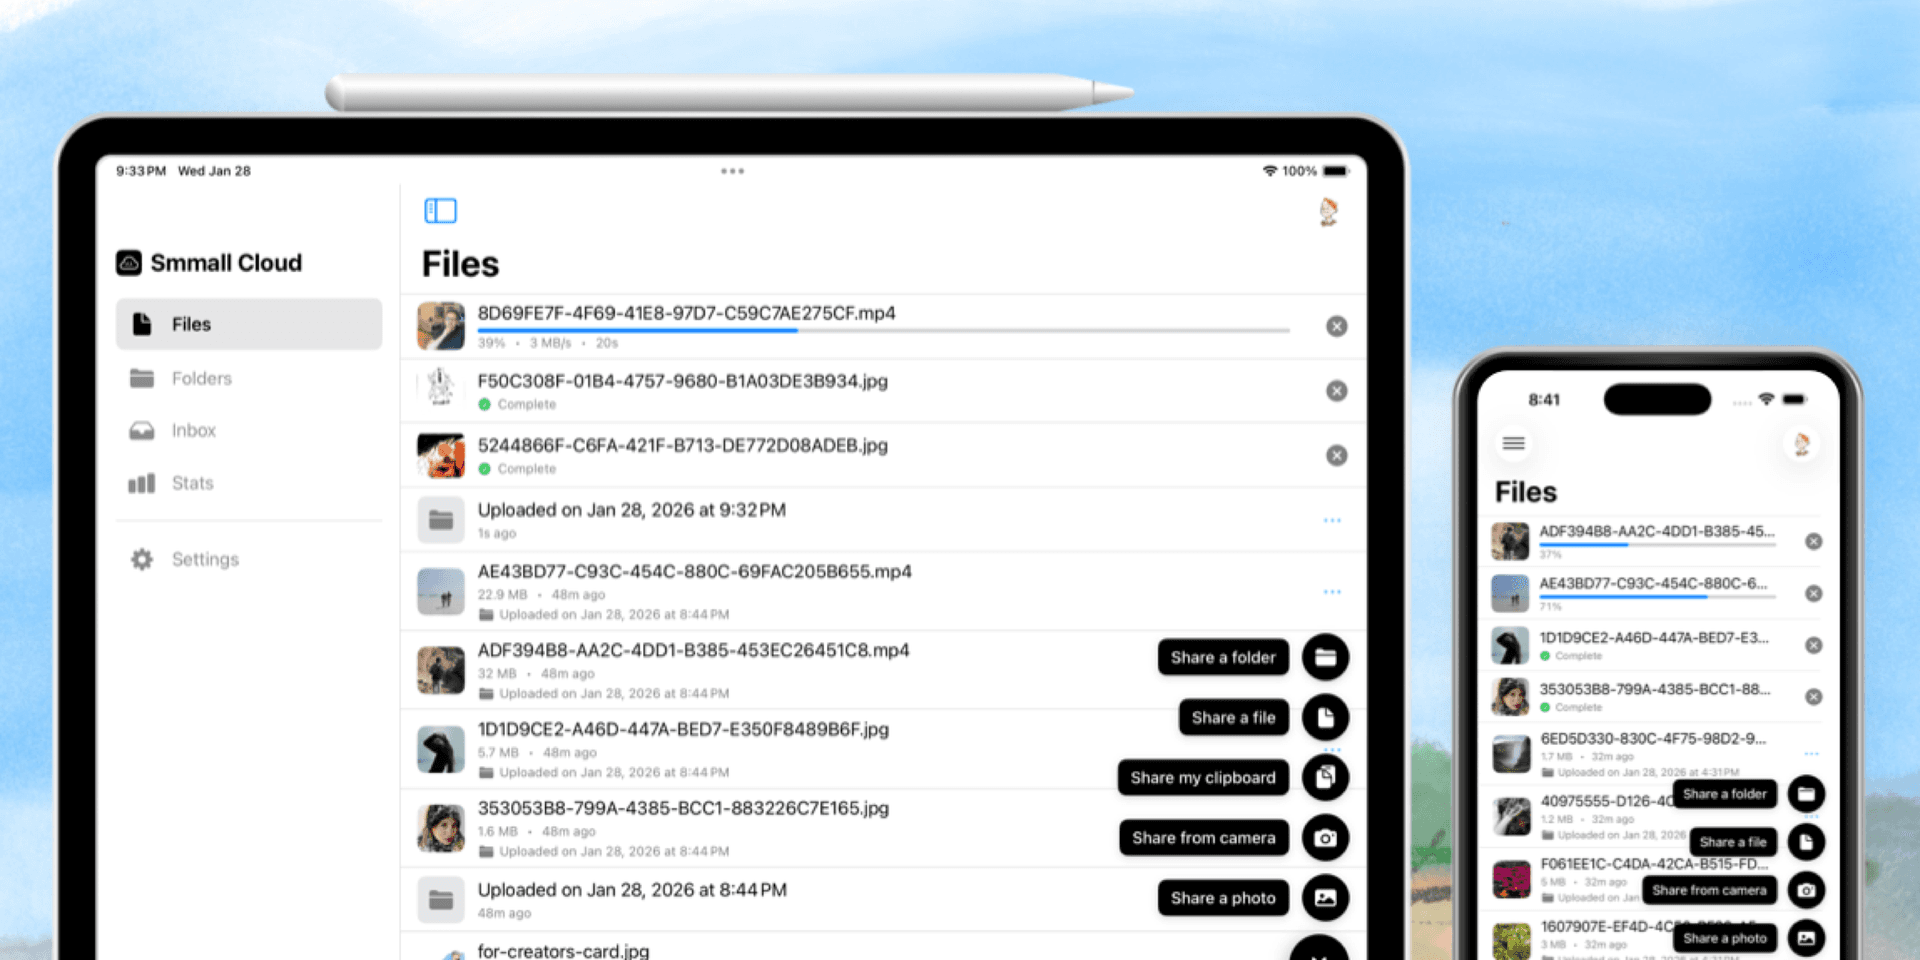Expand options for the 9:32PM uploaded folder
The width and height of the screenshot is (1920, 960).
click(1331, 519)
